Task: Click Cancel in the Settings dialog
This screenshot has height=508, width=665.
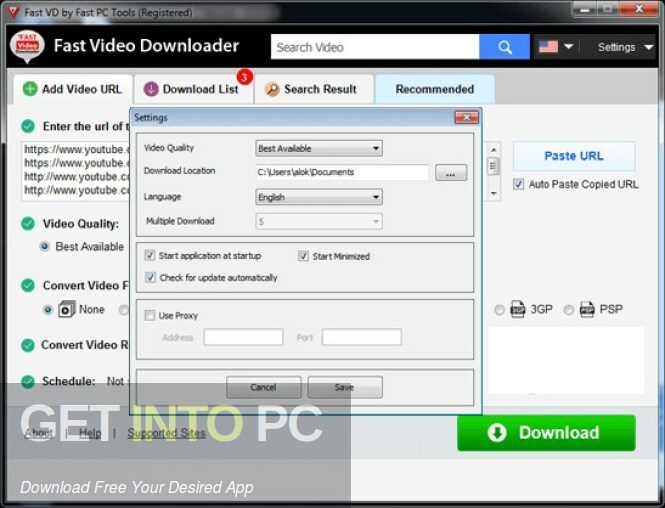Action: (x=263, y=387)
